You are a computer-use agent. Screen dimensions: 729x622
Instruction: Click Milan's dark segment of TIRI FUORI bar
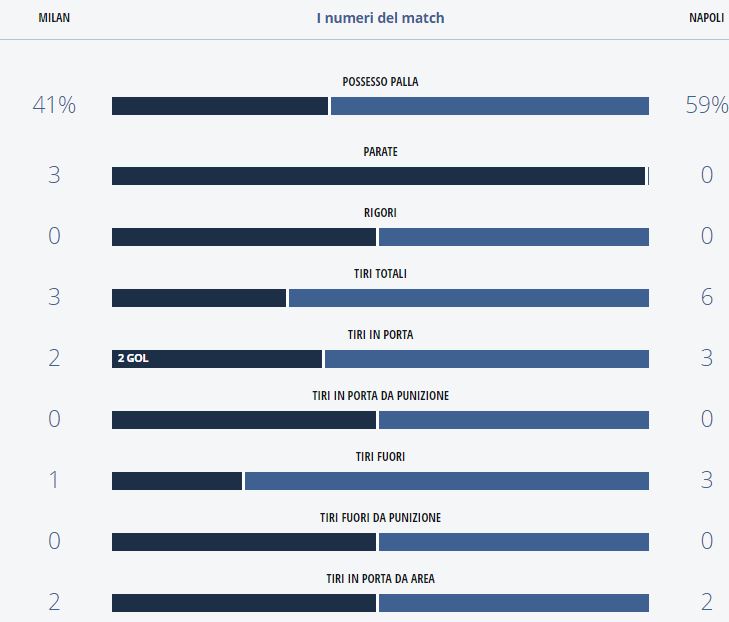(x=177, y=481)
